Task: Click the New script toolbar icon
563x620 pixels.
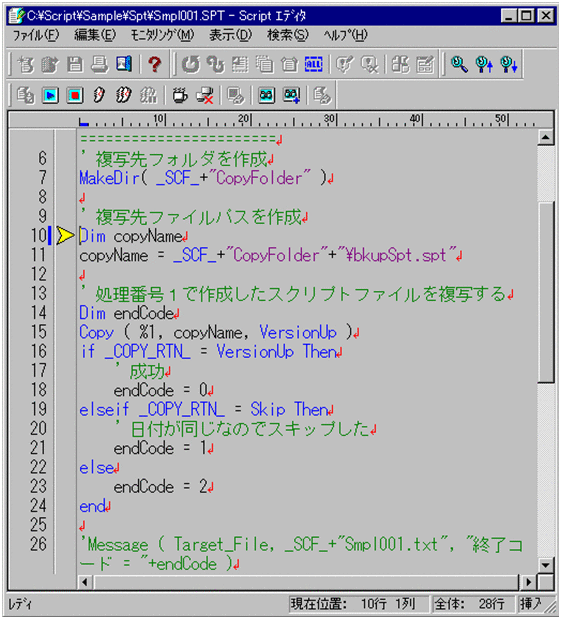Action: click(x=26, y=64)
